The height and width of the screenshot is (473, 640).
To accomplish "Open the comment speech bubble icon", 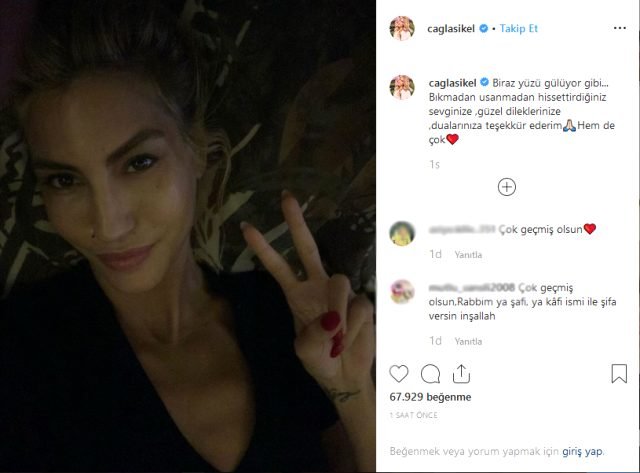I will pos(430,374).
